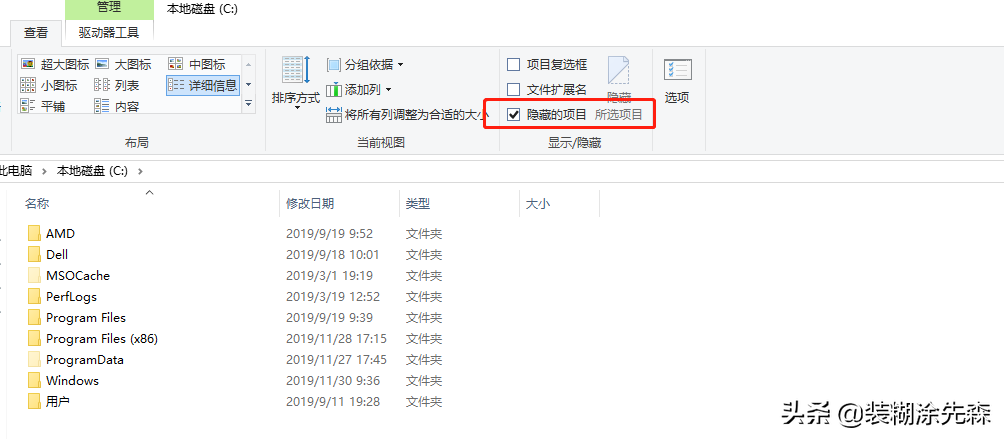1004x439 pixels.
Task: Click the Program Files (x86) folder icon
Action: point(35,339)
